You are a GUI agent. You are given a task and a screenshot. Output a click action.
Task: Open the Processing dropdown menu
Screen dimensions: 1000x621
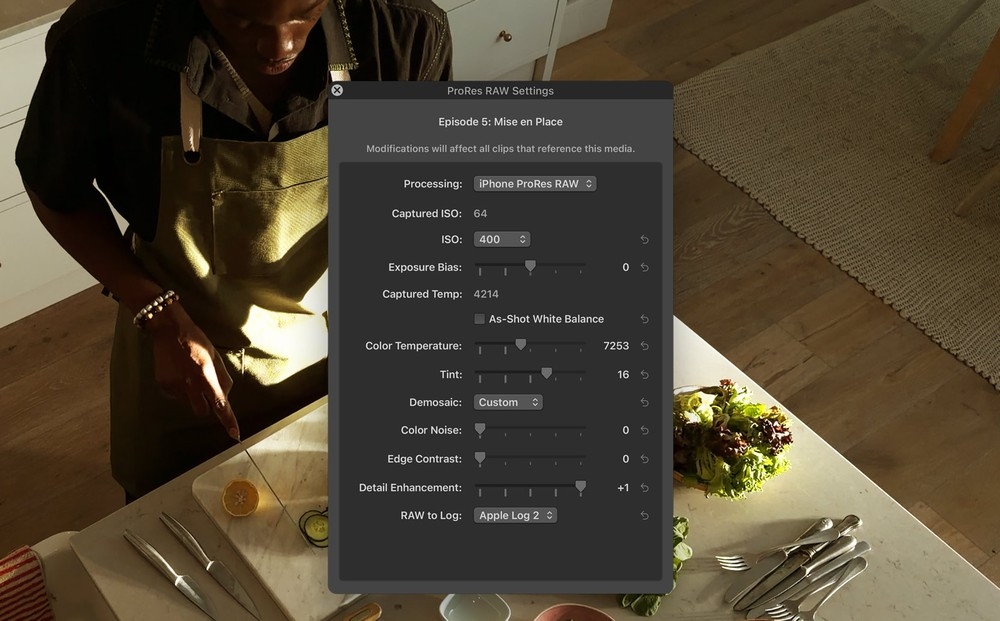point(535,184)
